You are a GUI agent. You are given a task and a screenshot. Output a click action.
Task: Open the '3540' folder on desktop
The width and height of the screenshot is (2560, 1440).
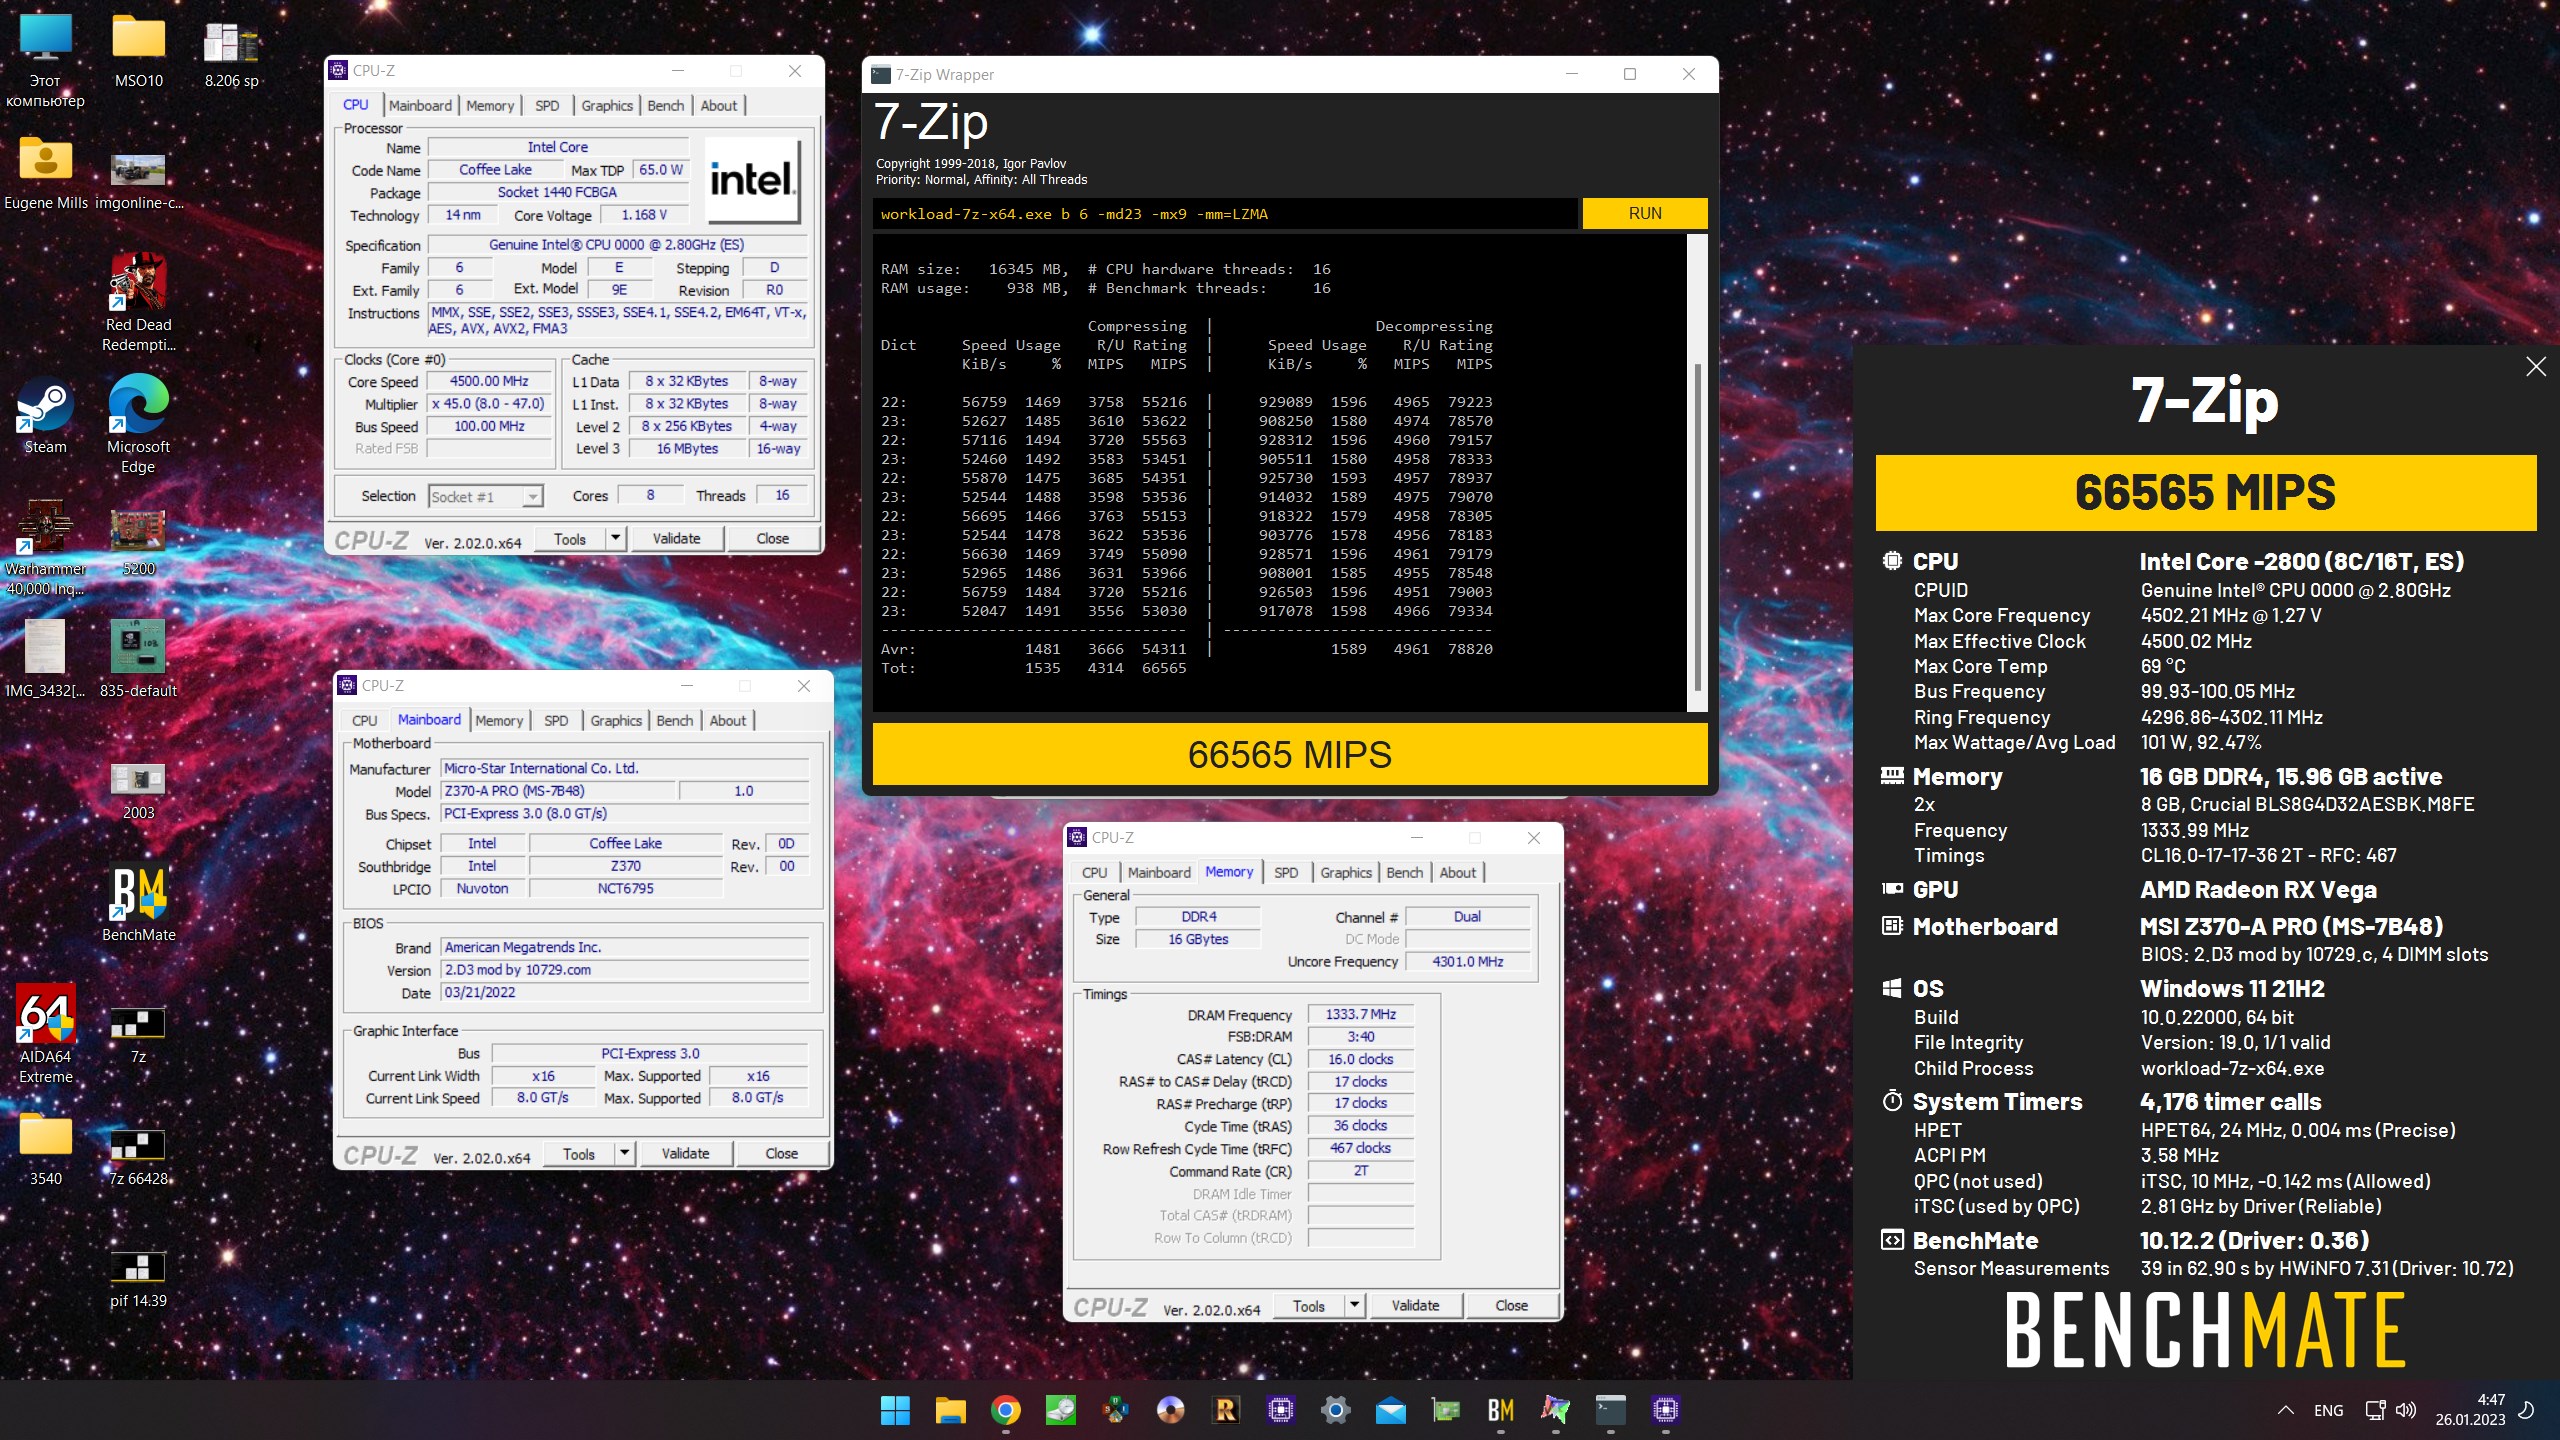click(x=45, y=1148)
